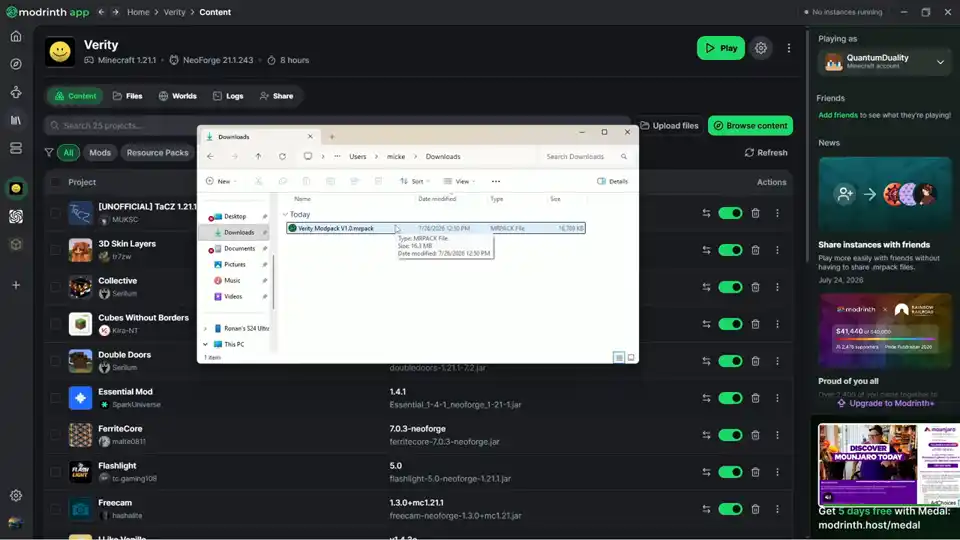Disable the FerriteCore toggle
This screenshot has height=540, width=960.
[x=730, y=435]
